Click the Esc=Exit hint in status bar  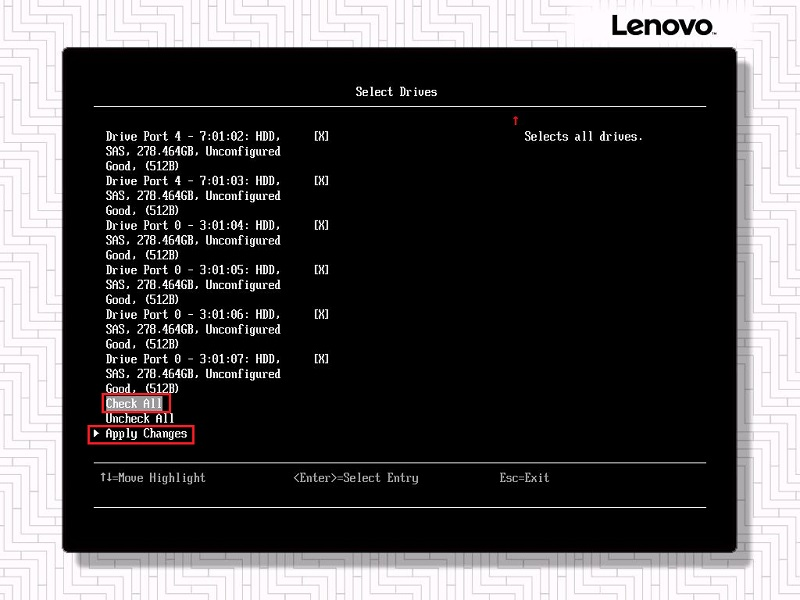pos(524,478)
